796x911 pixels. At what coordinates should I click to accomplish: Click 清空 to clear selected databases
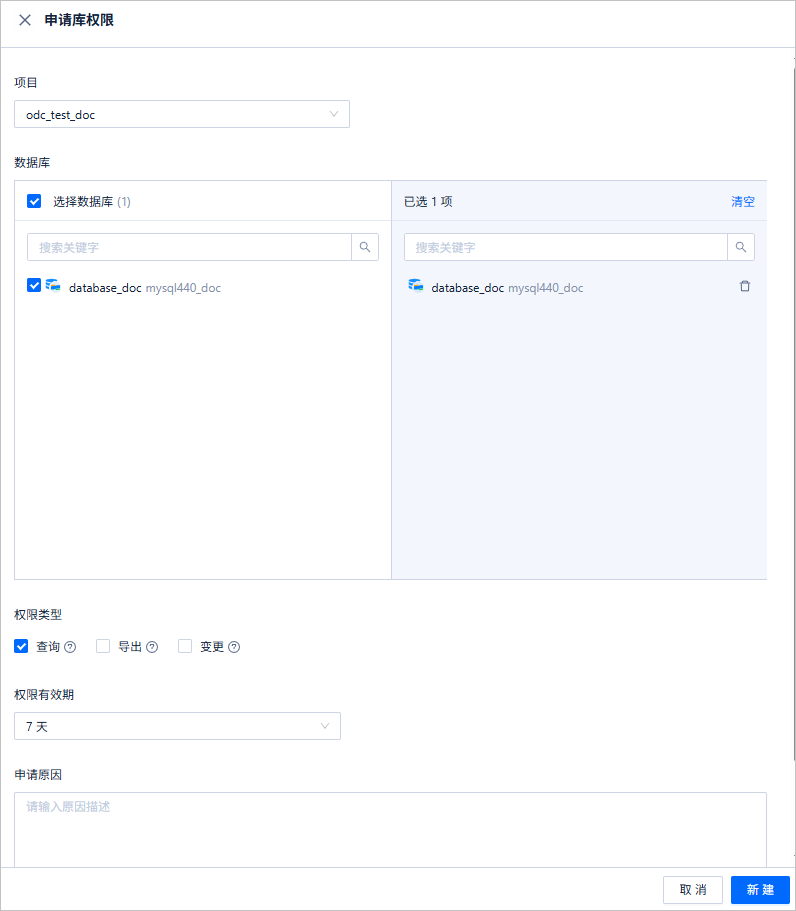point(743,202)
